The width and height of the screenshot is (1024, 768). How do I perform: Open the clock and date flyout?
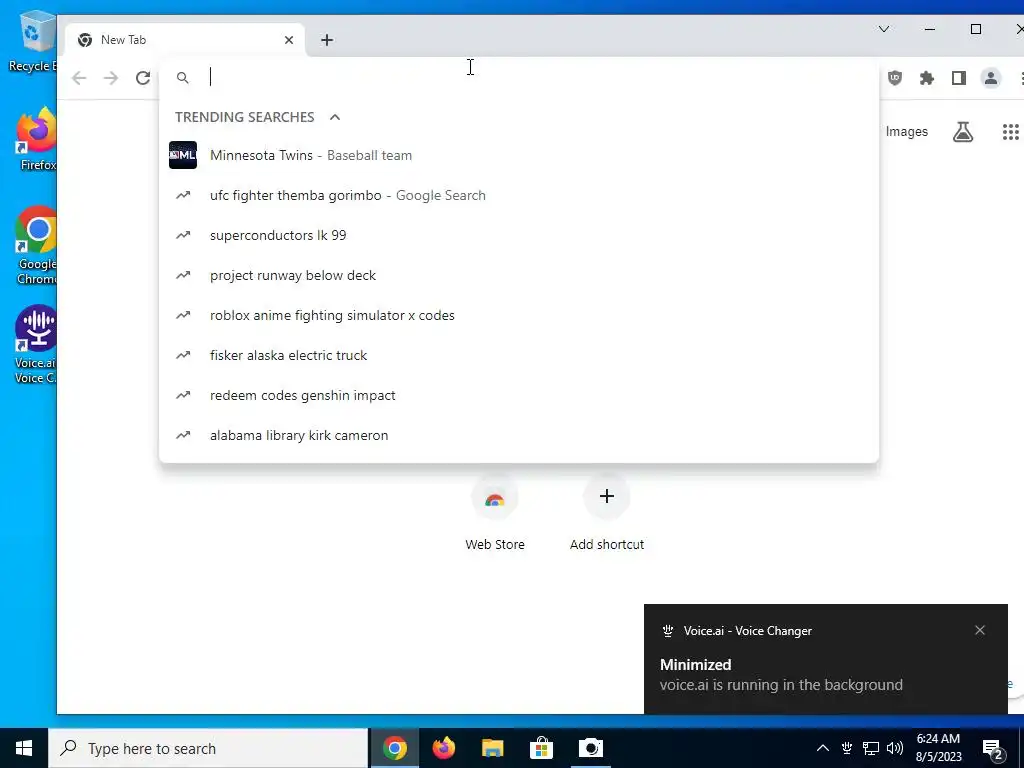coord(938,748)
